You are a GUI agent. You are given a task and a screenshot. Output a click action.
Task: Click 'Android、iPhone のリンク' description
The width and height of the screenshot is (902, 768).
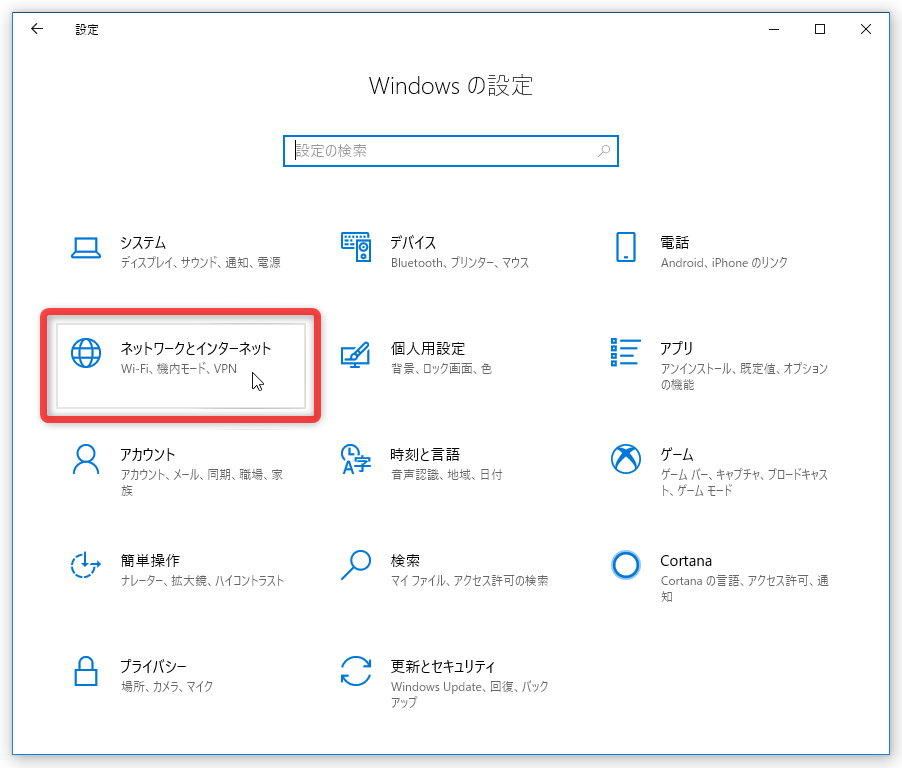[x=724, y=262]
